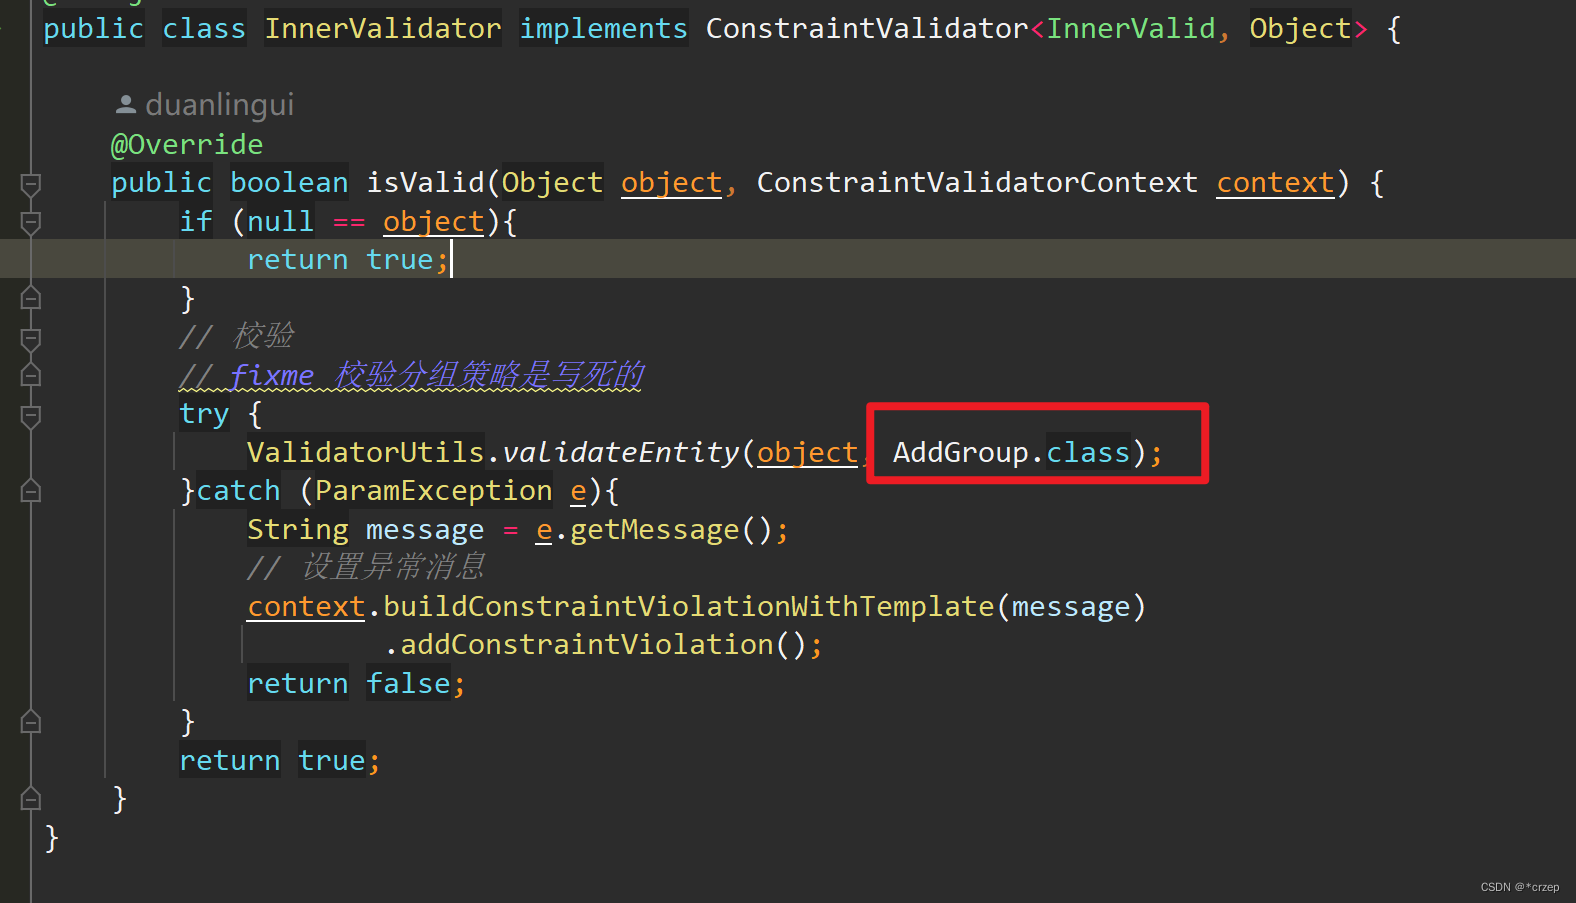
Task: Collapse the try block fold marker
Action: [31, 415]
